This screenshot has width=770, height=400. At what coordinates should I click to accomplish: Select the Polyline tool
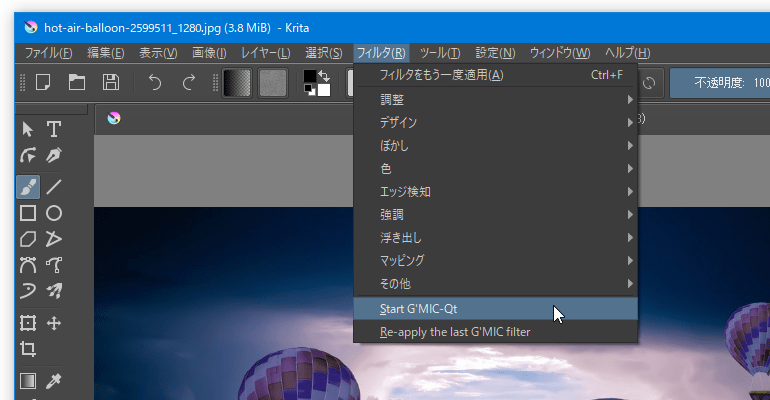click(x=54, y=239)
